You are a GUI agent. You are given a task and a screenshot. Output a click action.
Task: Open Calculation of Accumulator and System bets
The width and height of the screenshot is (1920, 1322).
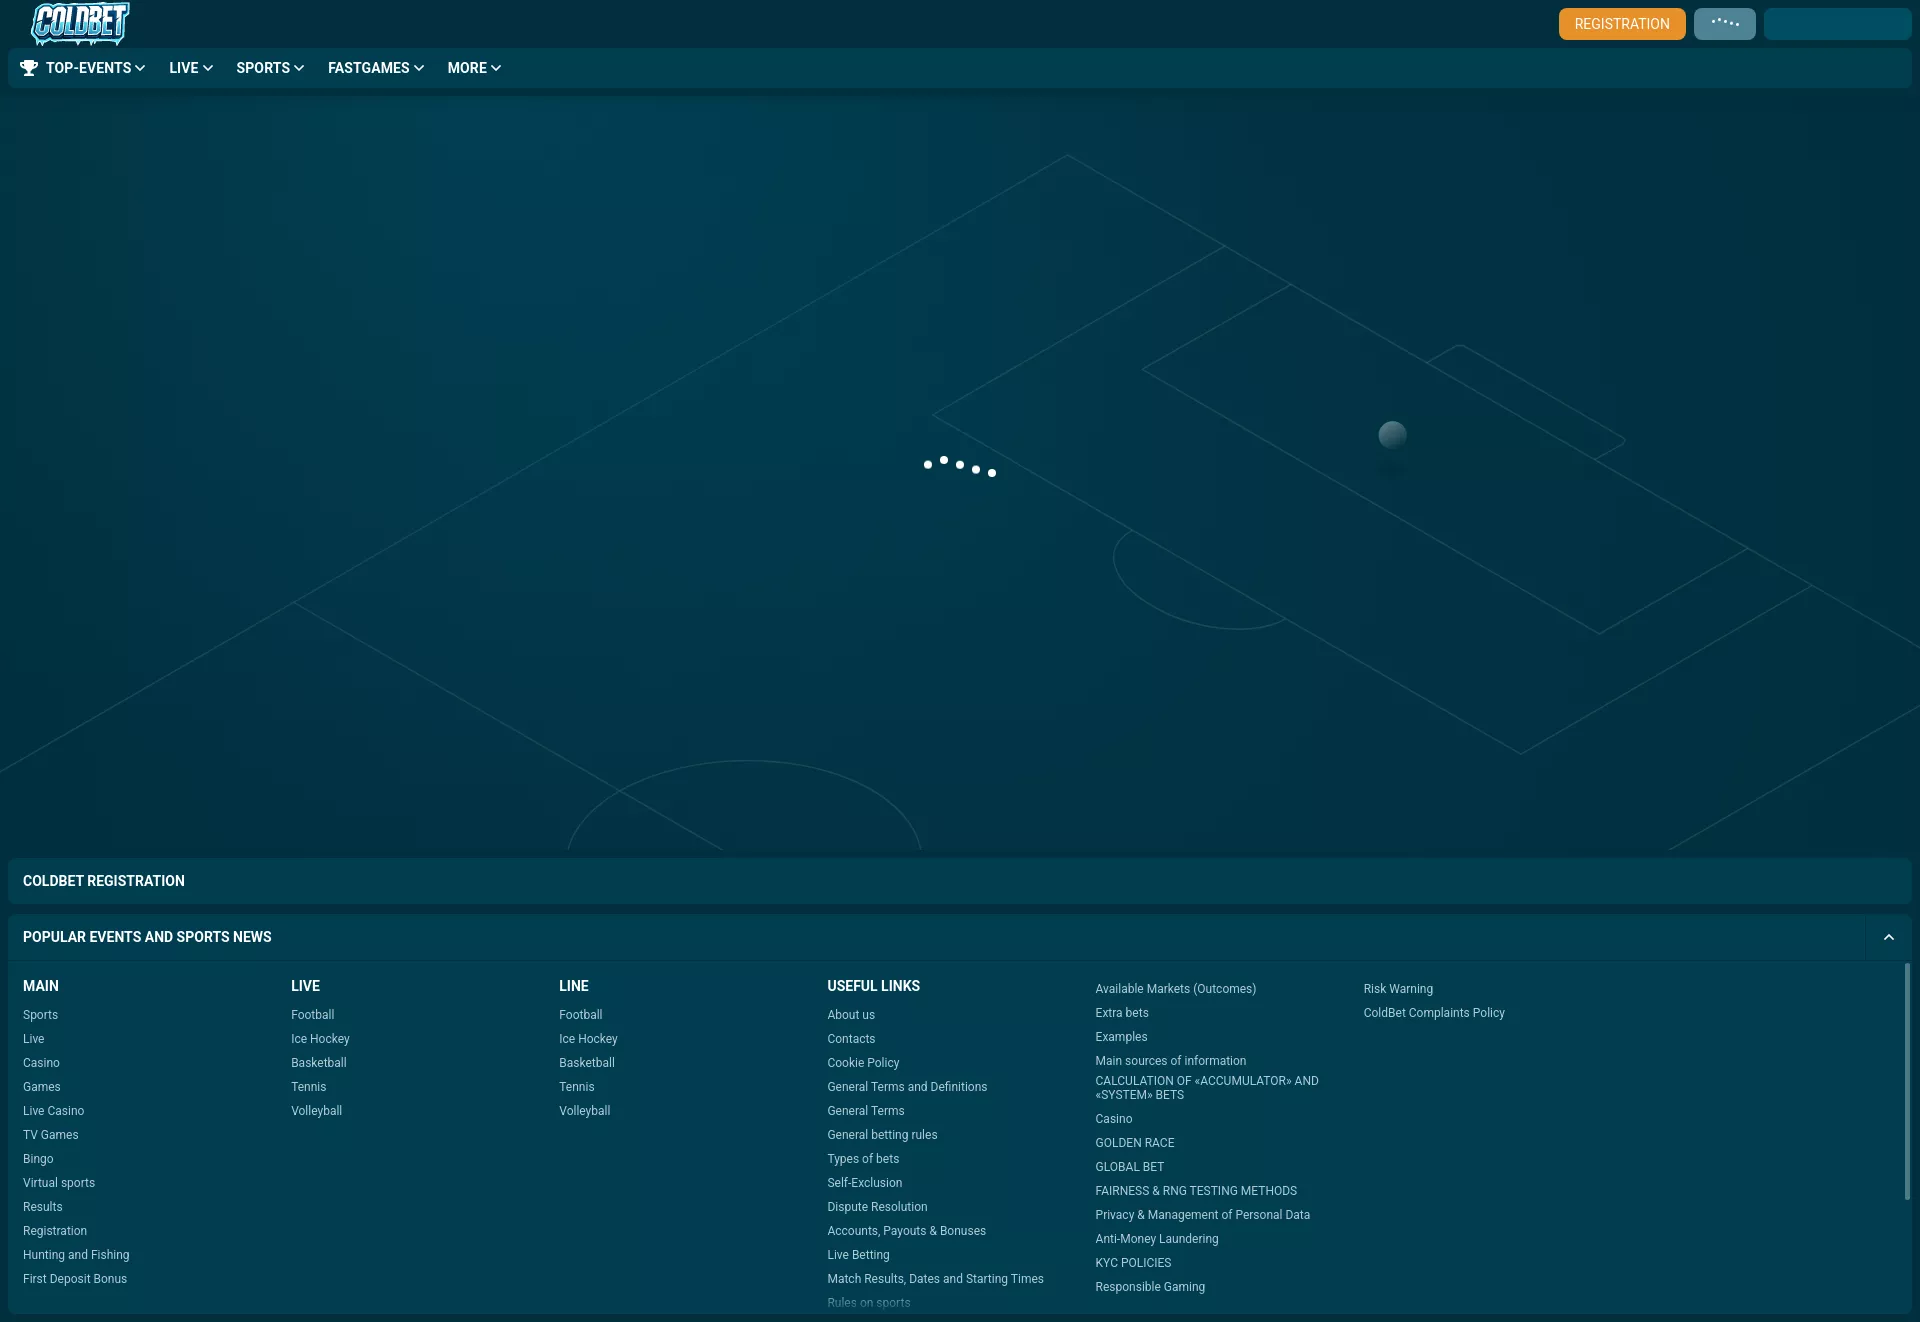[1207, 1088]
